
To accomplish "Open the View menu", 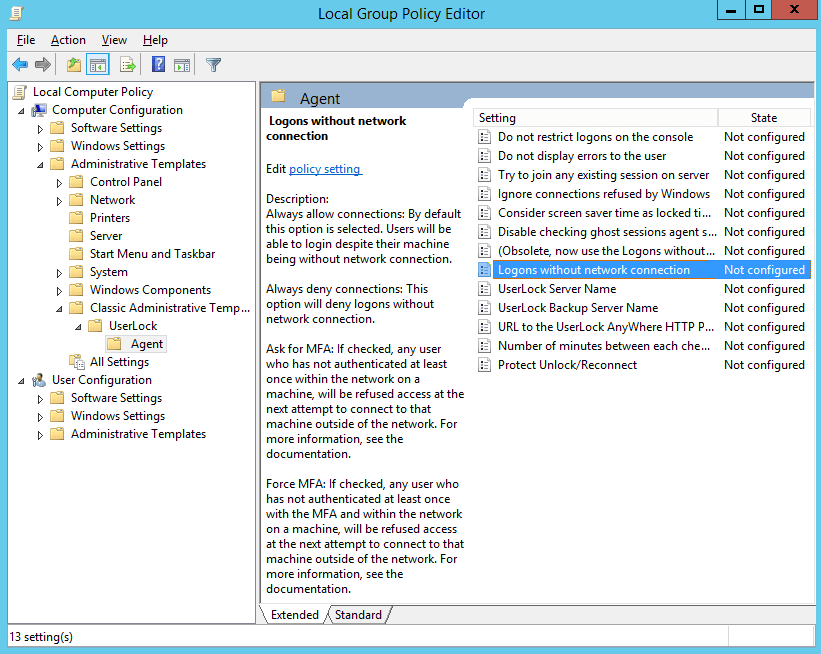I will (114, 40).
